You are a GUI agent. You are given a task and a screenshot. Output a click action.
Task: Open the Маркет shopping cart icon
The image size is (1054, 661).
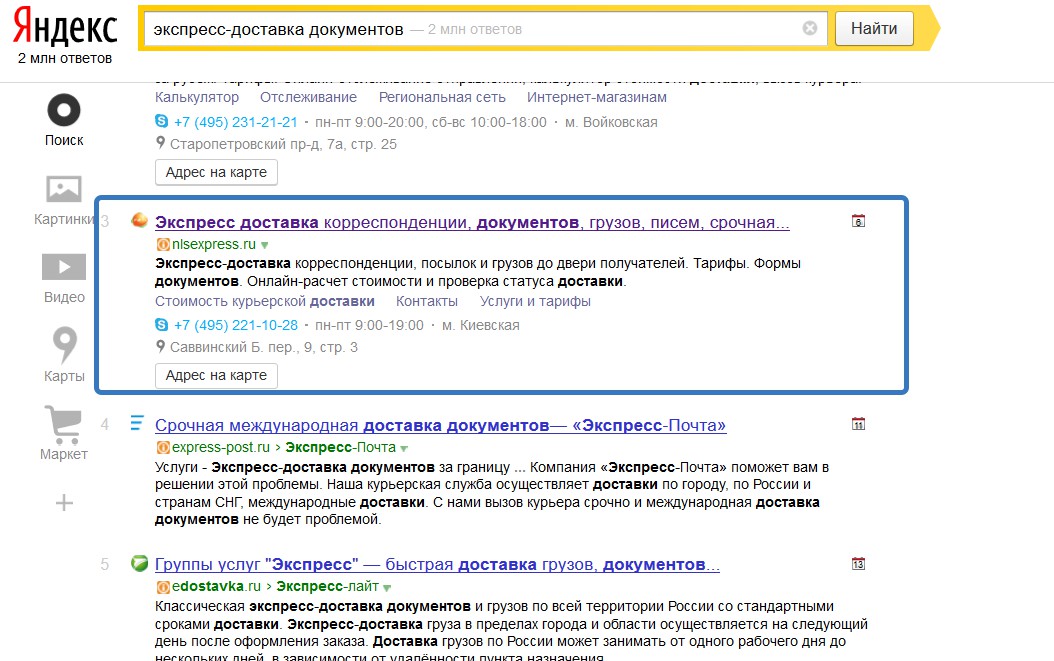63,424
